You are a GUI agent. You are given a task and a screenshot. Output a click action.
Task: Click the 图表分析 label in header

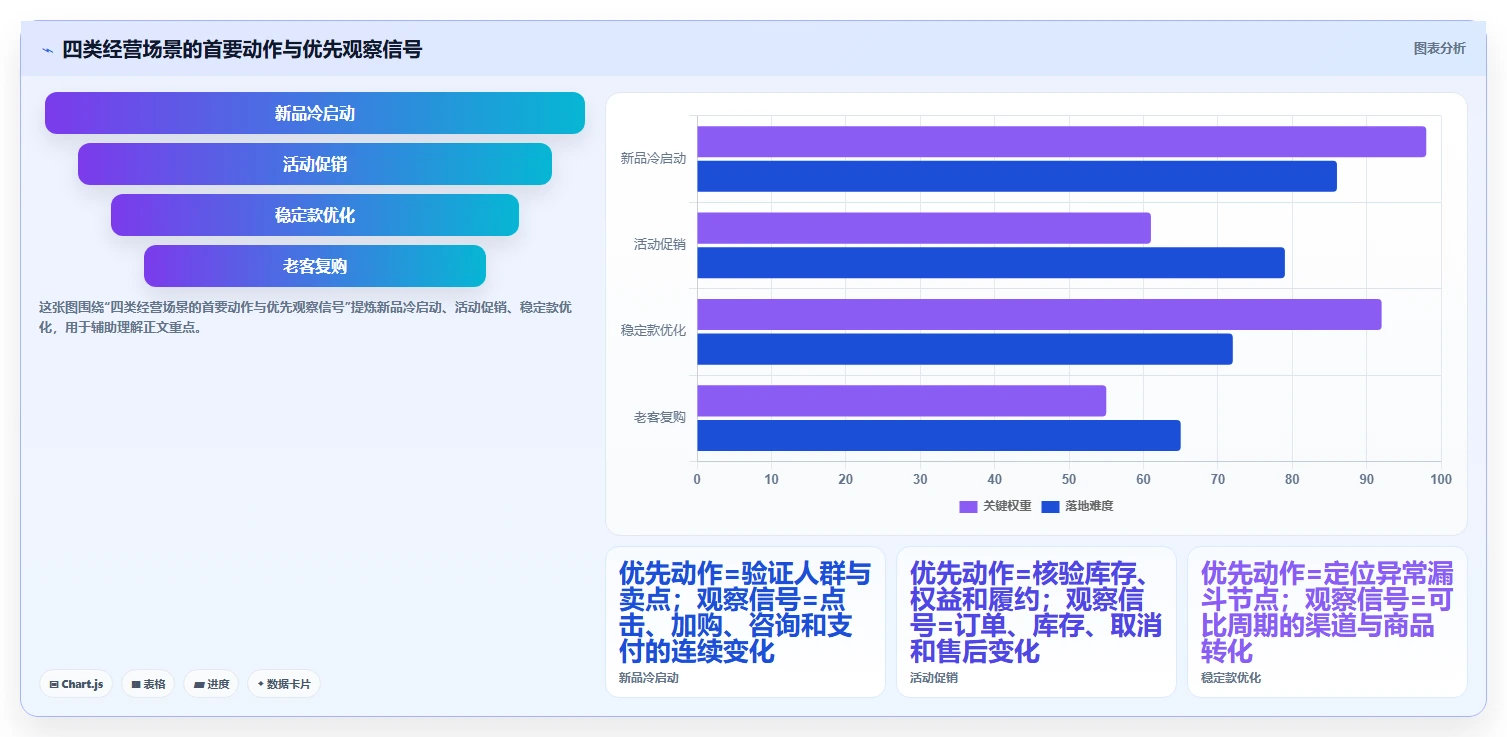pos(1439,49)
